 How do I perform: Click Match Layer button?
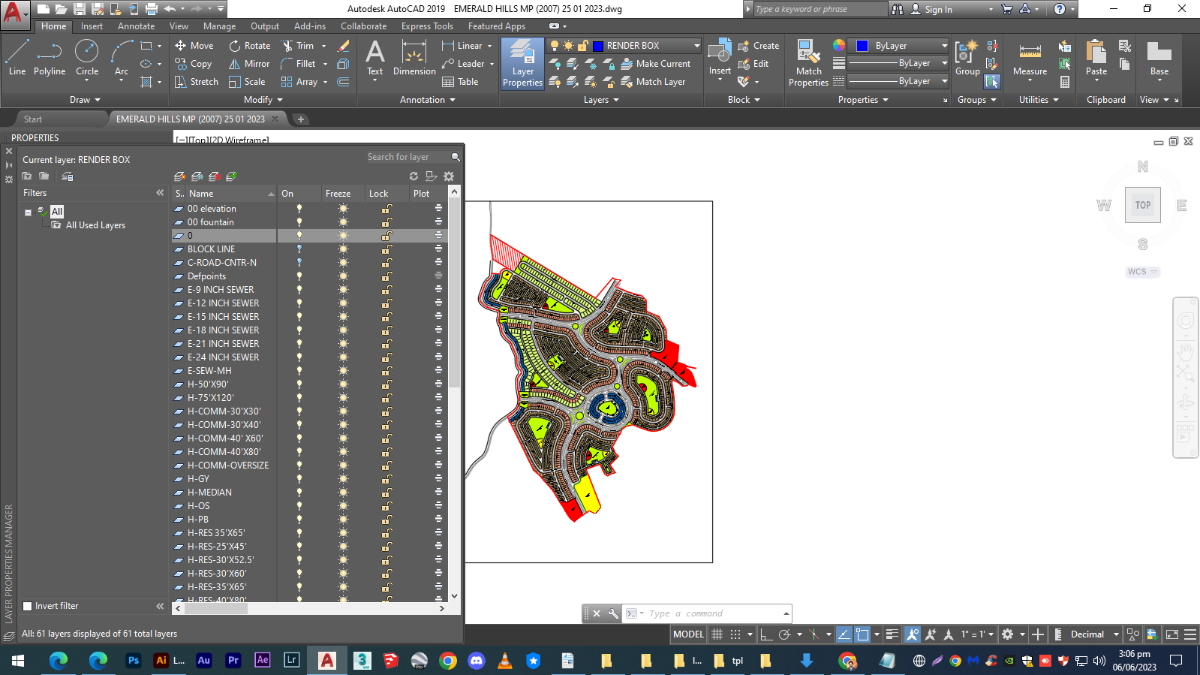coord(659,82)
